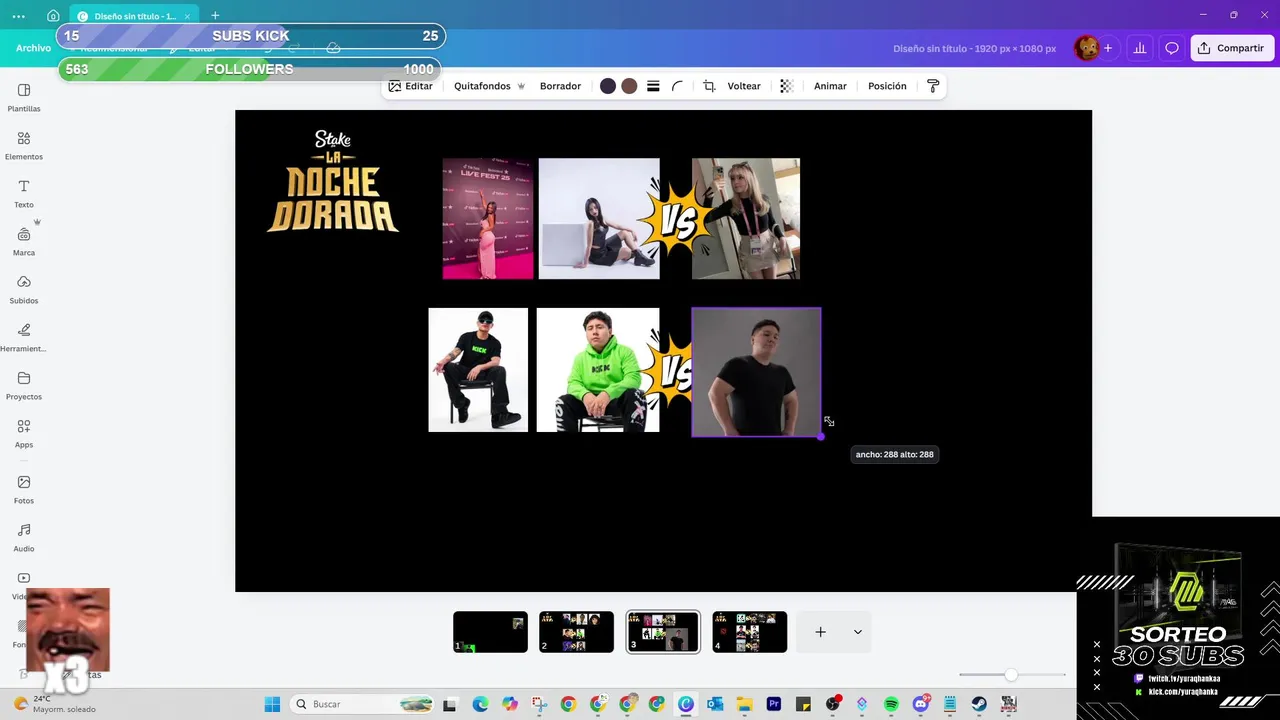Expand the page options chevron next to add page
Image resolution: width=1280 pixels, height=720 pixels.
(857, 632)
